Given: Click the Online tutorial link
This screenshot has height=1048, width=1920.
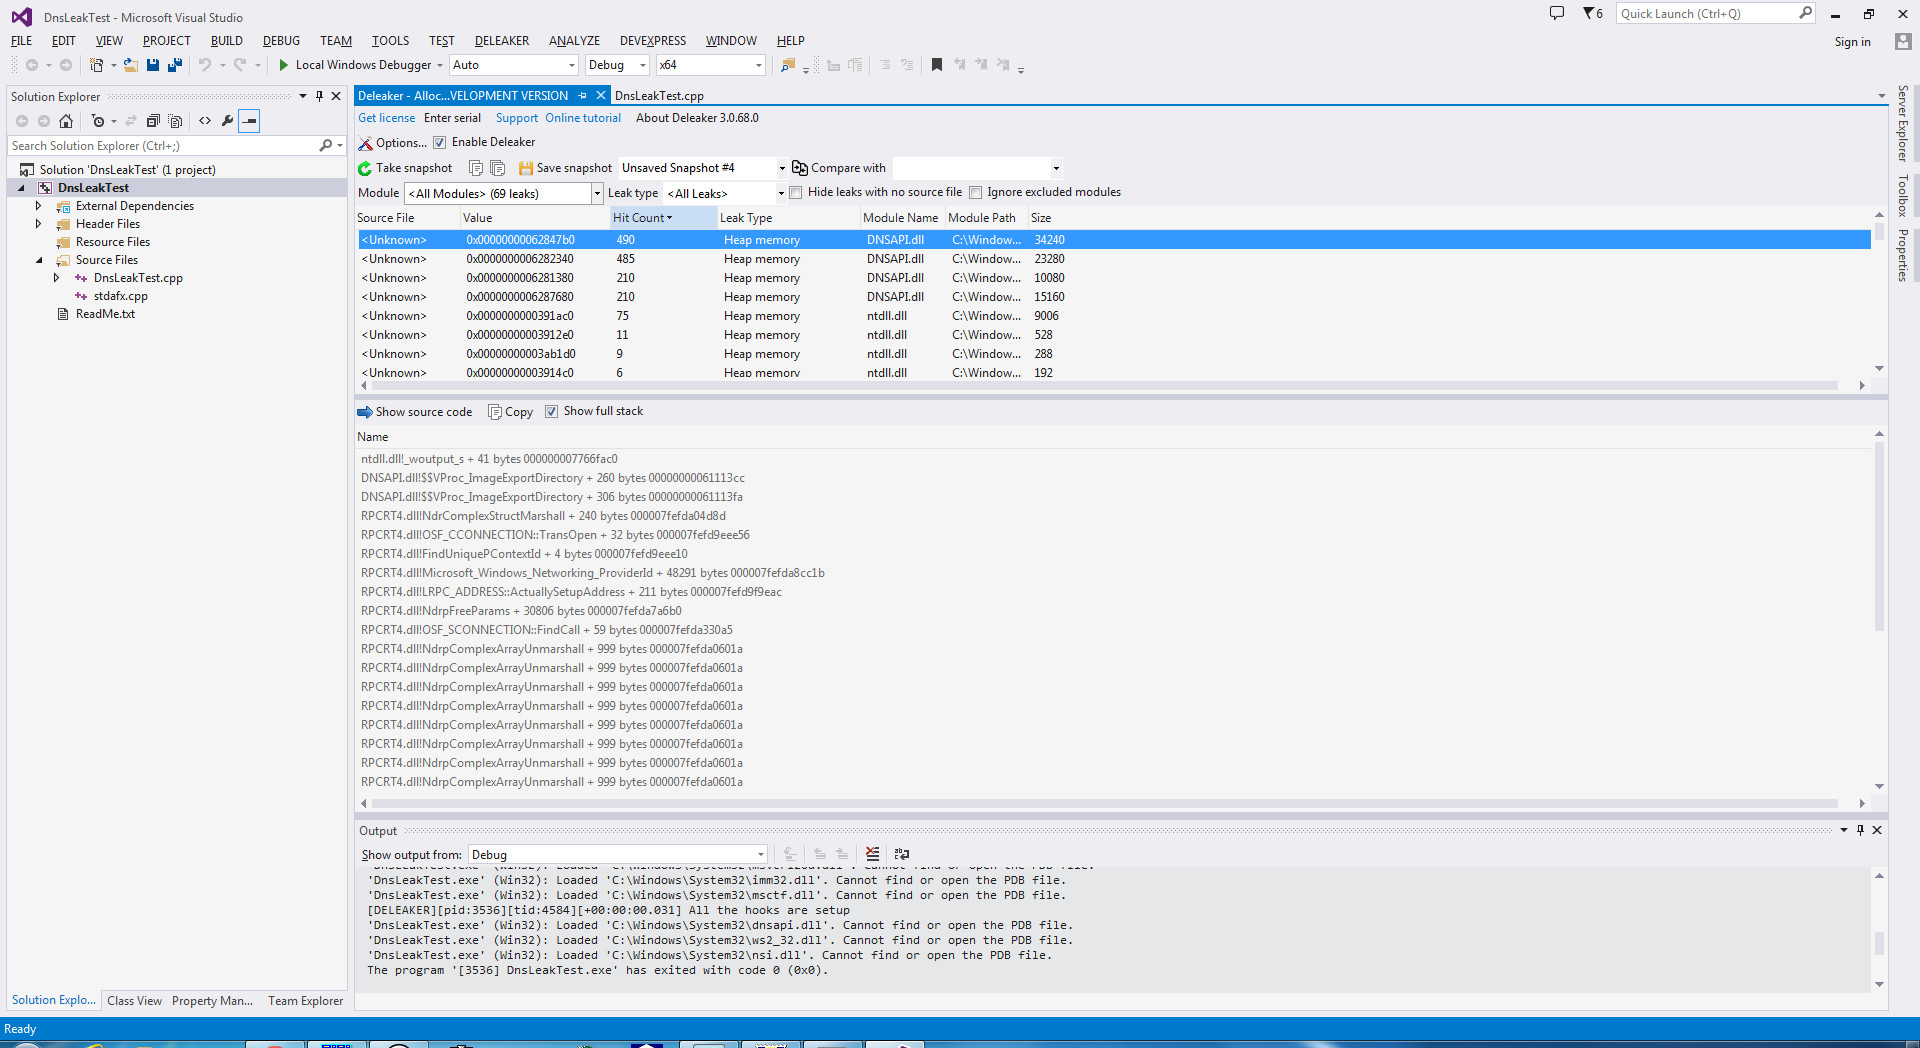Looking at the screenshot, I should tap(583, 118).
